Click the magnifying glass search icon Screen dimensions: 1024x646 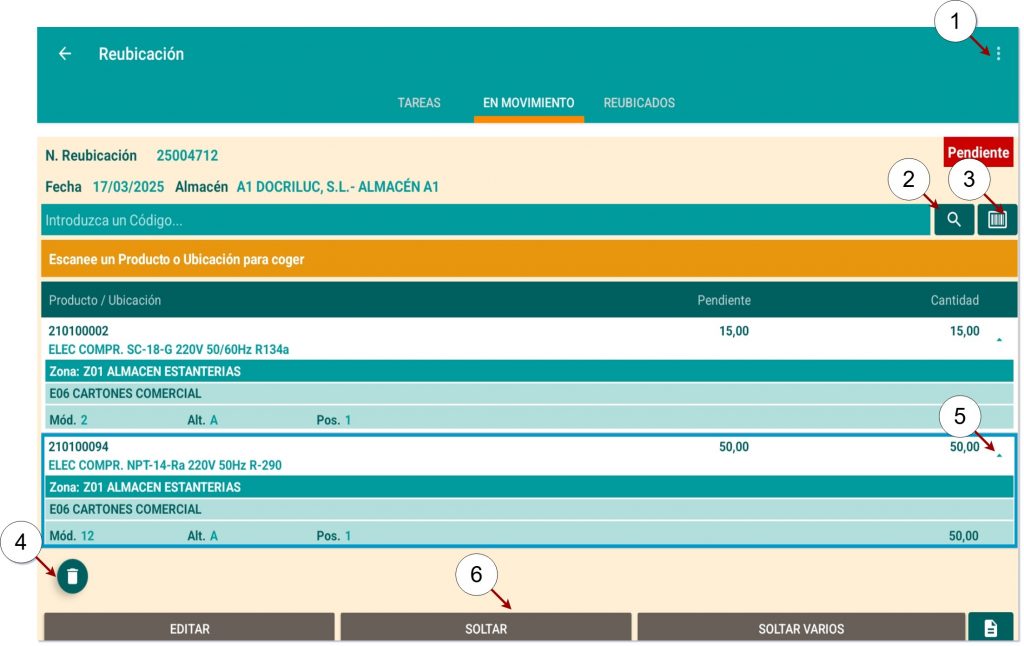(954, 220)
